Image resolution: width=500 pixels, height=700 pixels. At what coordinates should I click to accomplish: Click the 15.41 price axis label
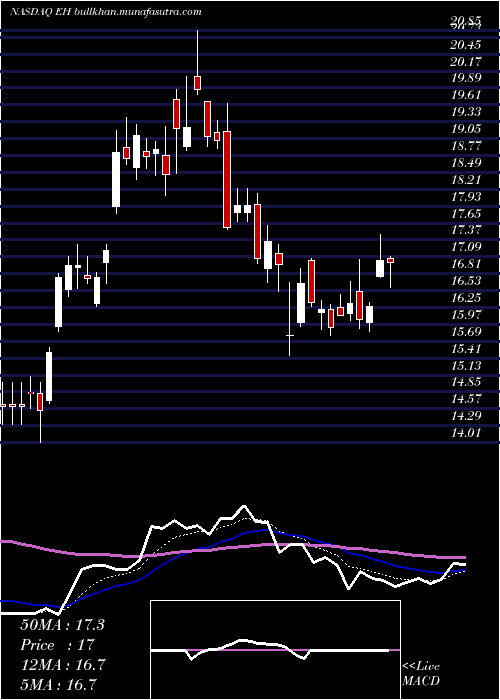click(466, 349)
